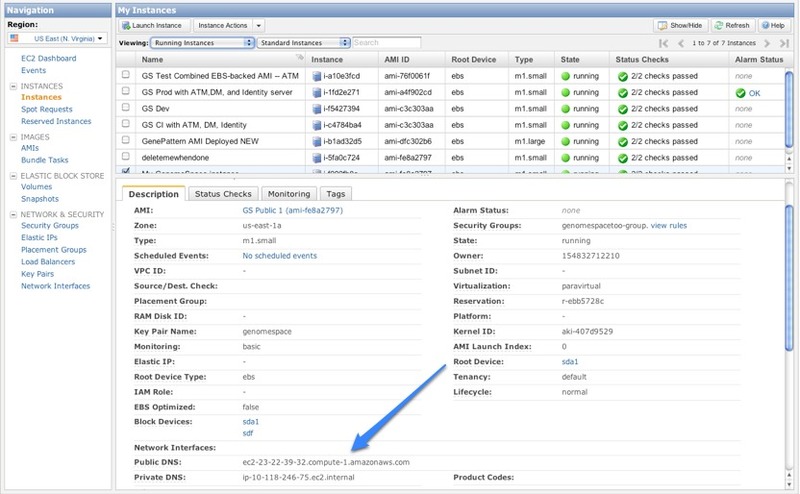This screenshot has height=494, width=800.
Task: Open Security Groups in the navigation
Action: pos(49,226)
